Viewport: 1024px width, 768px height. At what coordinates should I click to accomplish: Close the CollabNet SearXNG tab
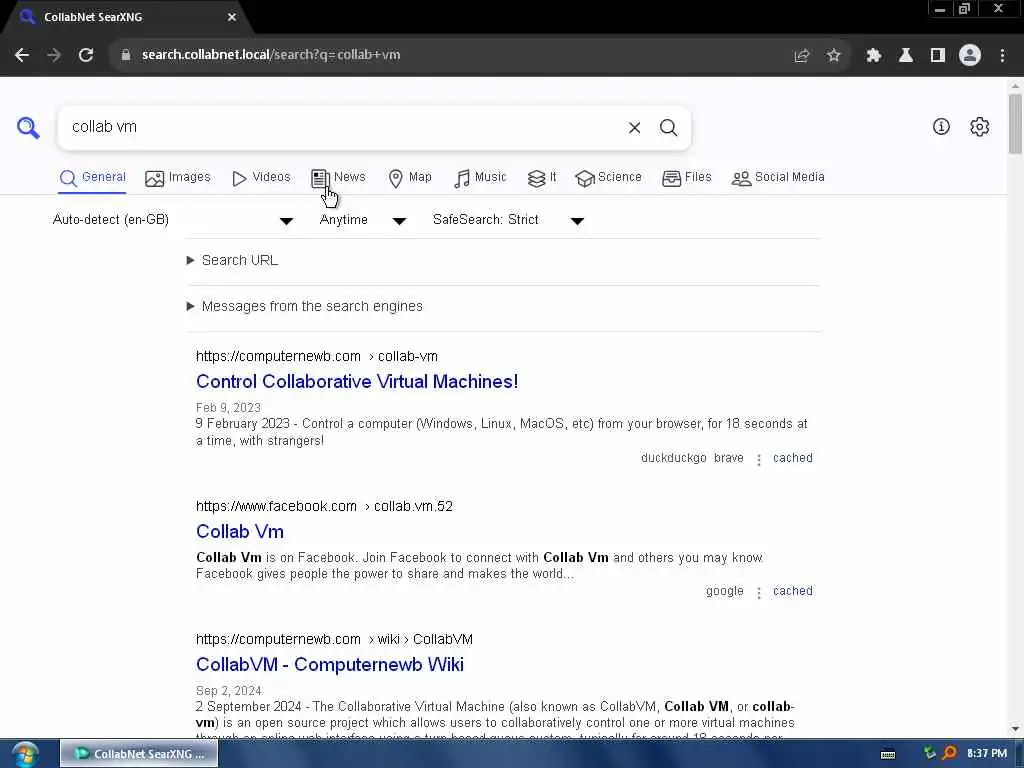coord(231,18)
